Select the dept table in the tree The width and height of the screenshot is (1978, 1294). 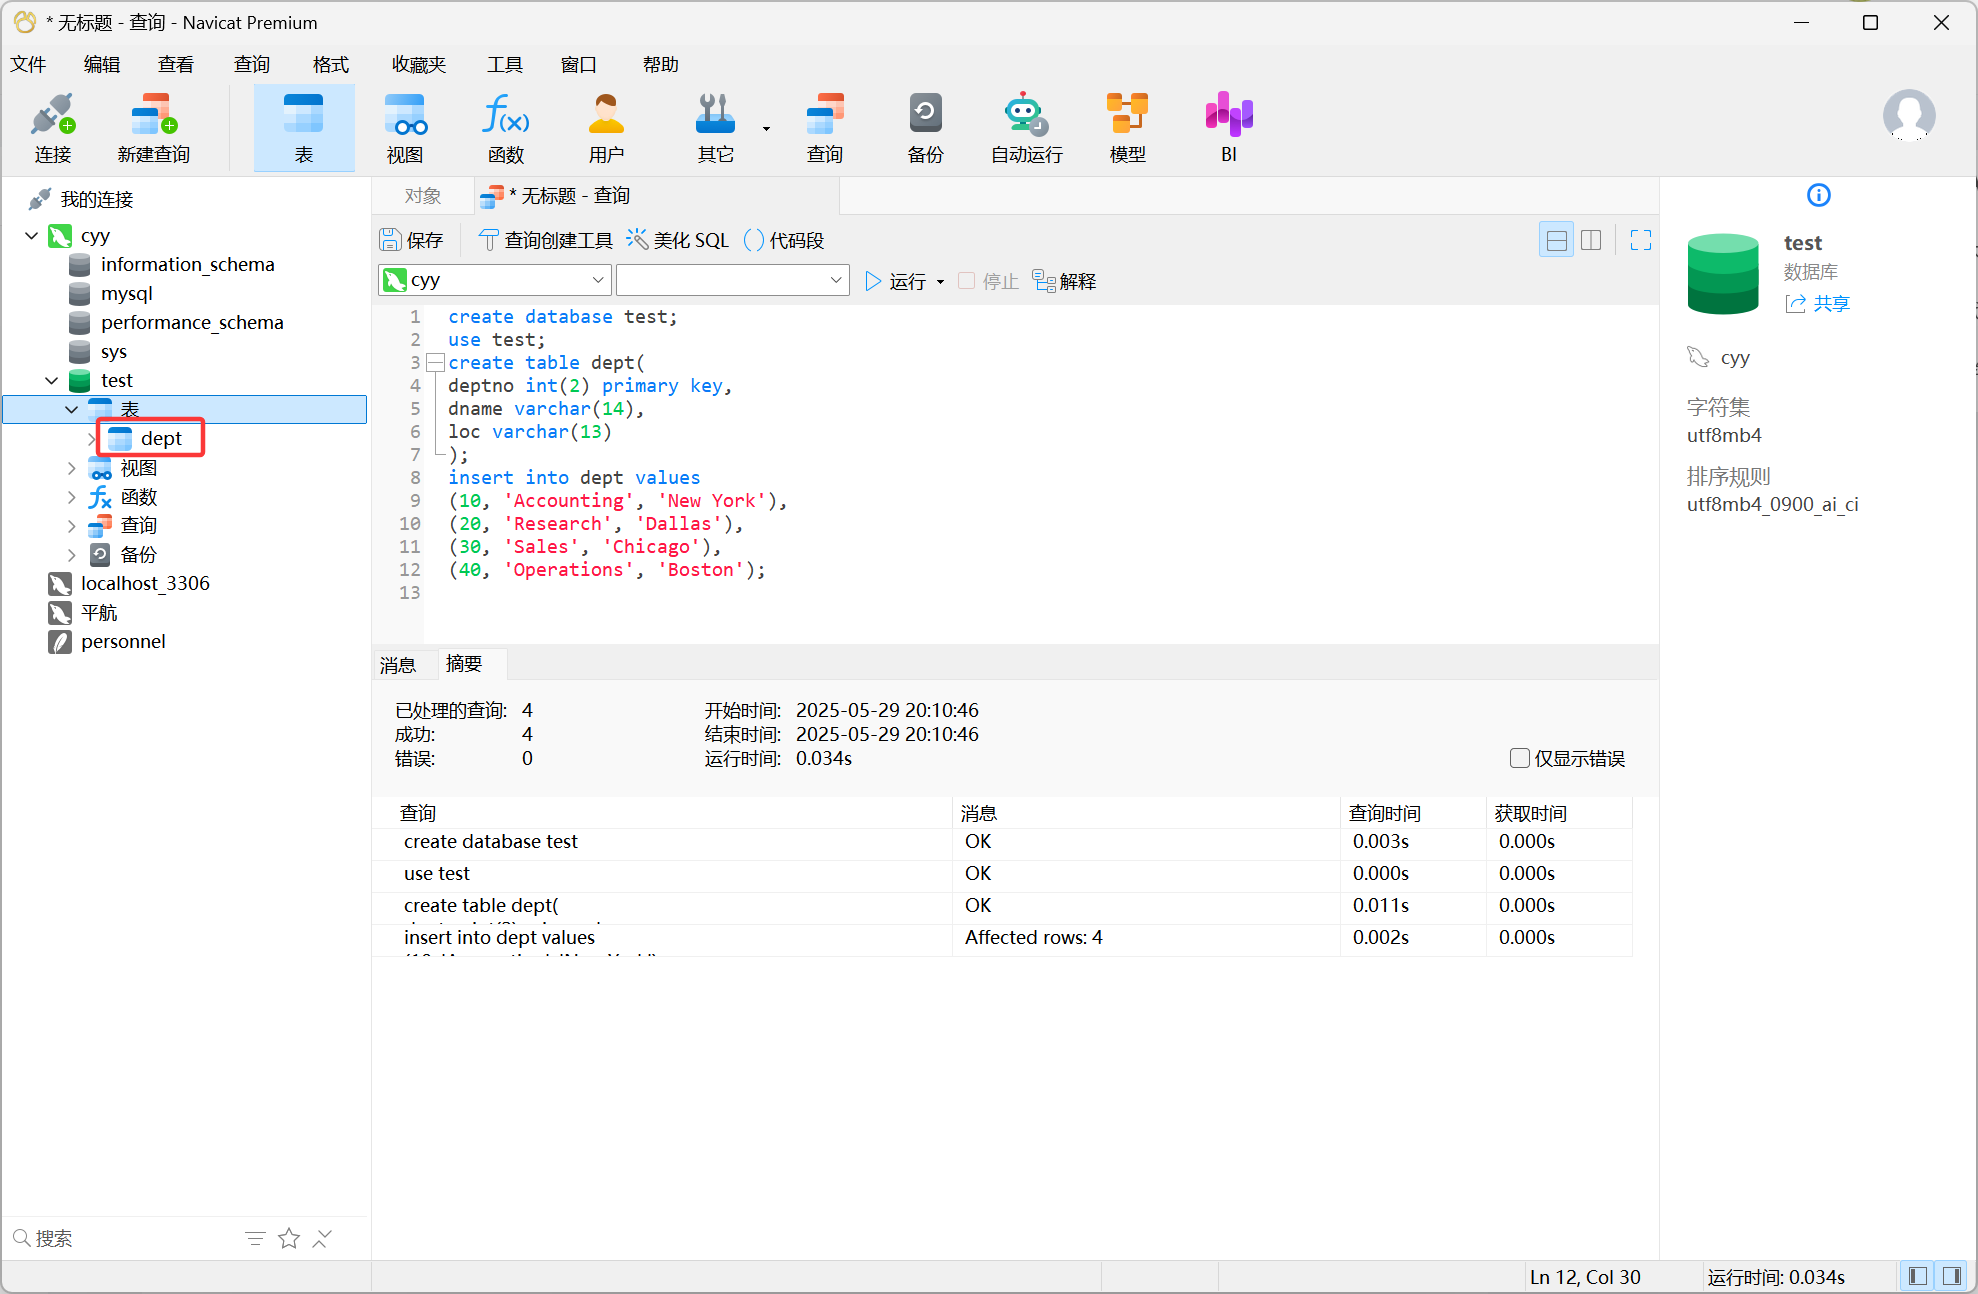tap(160, 438)
